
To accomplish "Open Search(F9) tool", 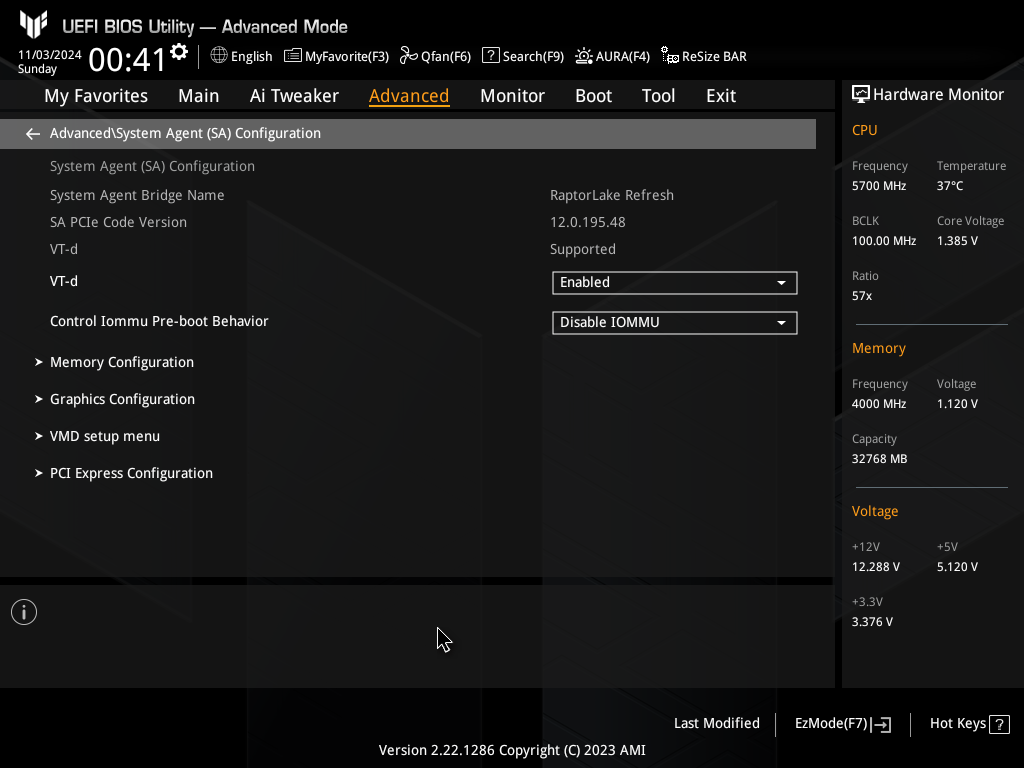I will coord(522,56).
